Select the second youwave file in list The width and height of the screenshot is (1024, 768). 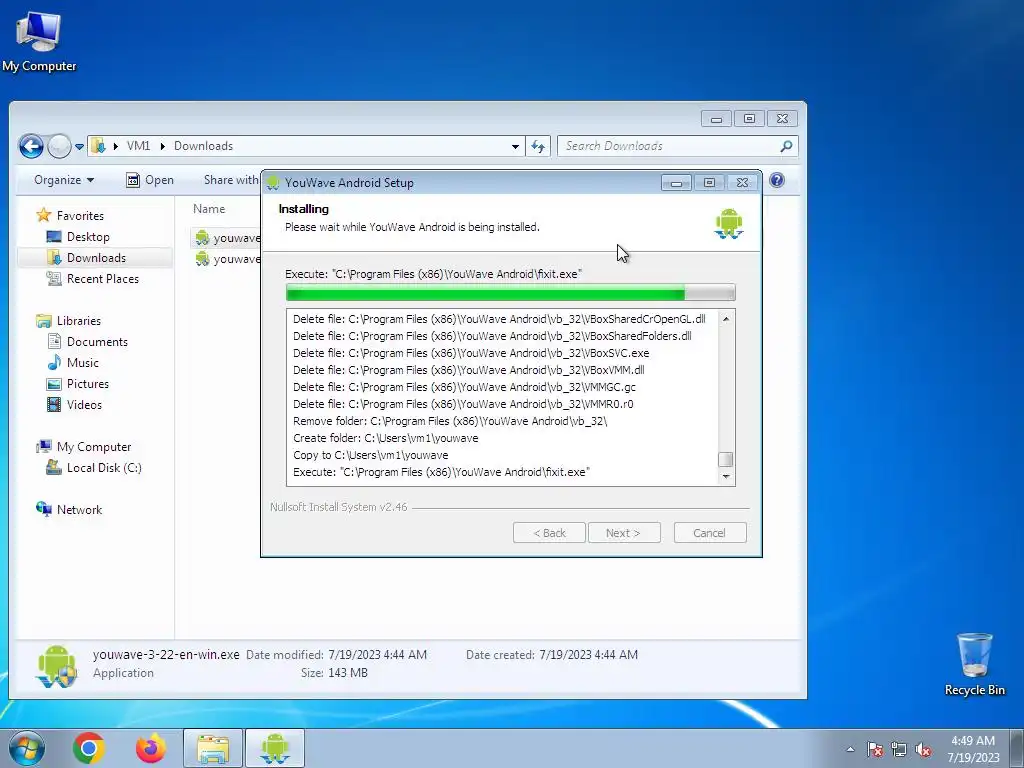(228, 259)
